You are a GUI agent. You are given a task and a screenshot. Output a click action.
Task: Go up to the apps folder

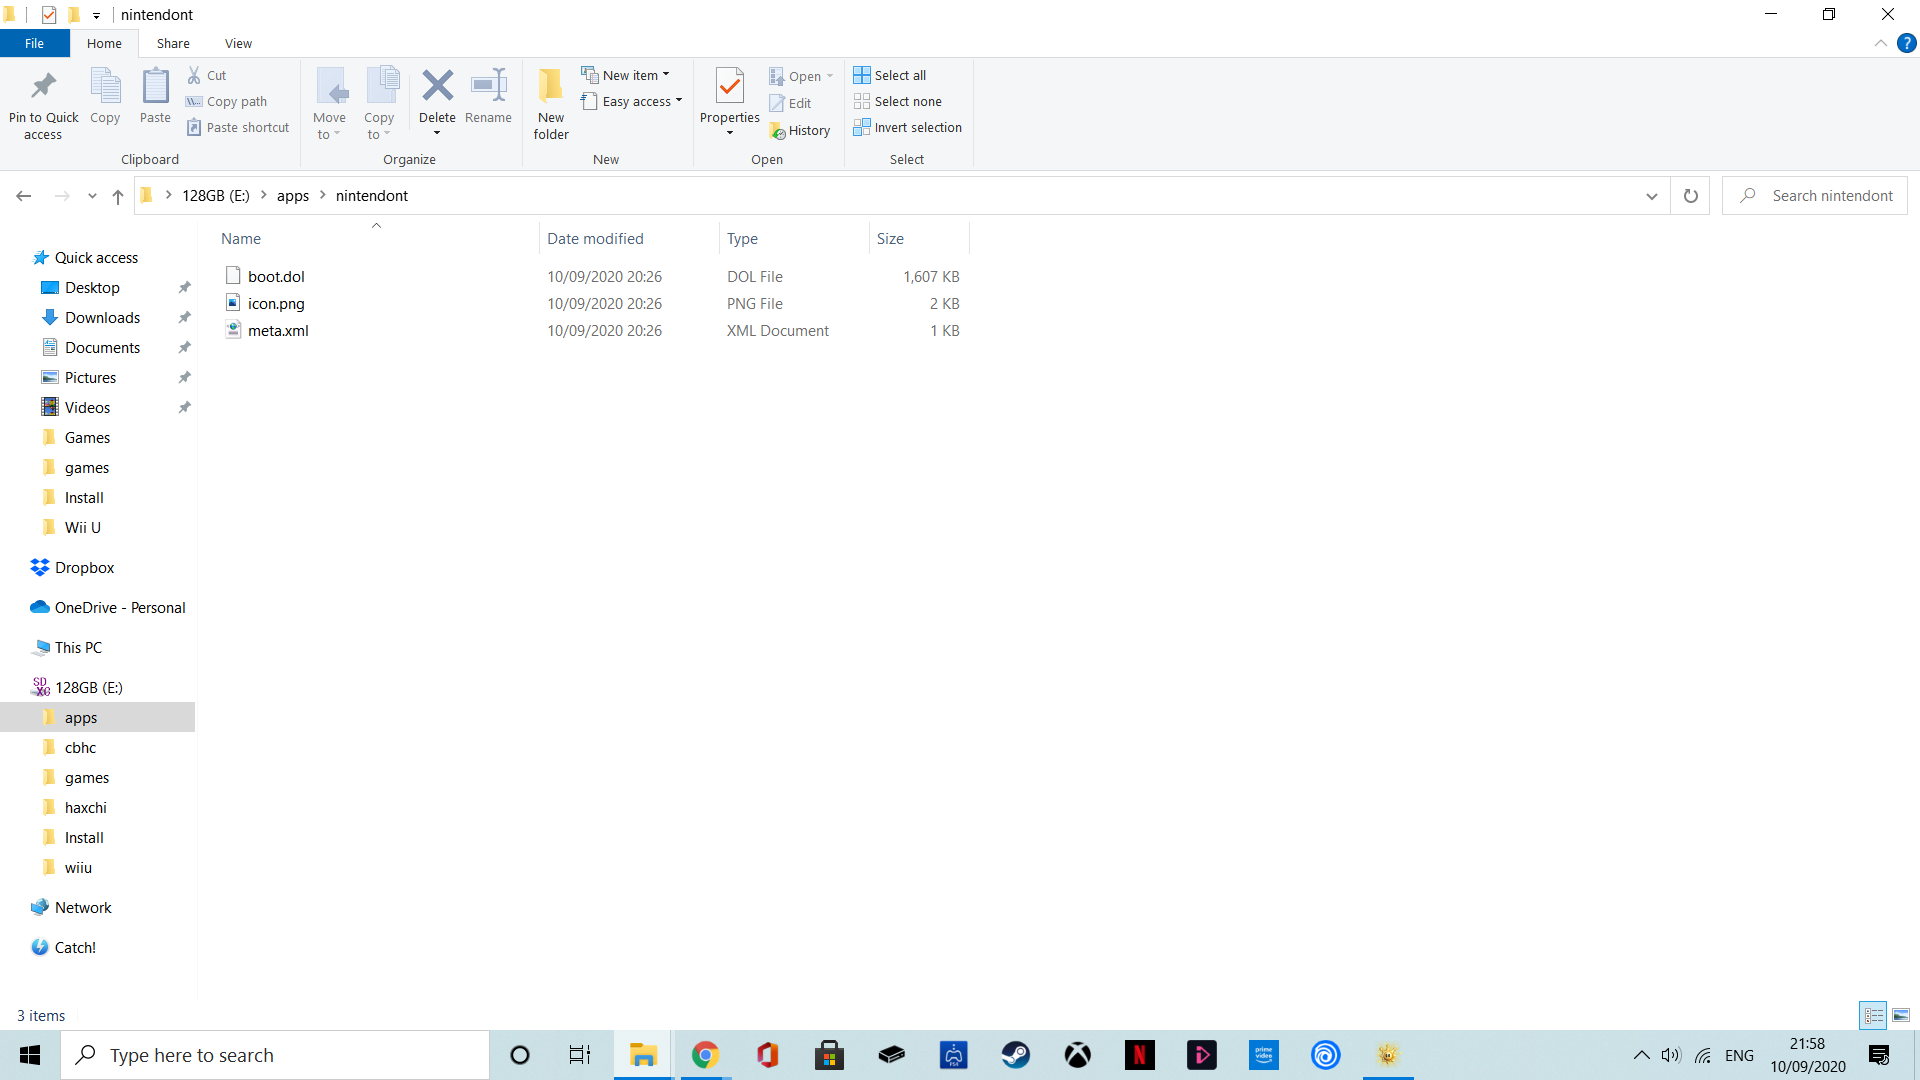118,196
